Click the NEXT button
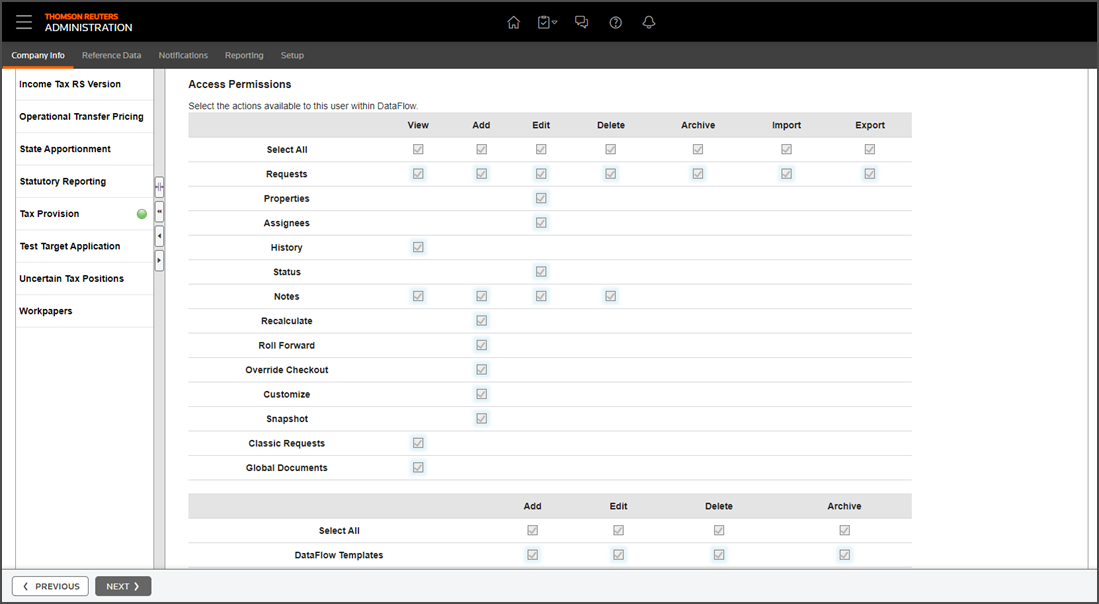1099x604 pixels. 123,586
